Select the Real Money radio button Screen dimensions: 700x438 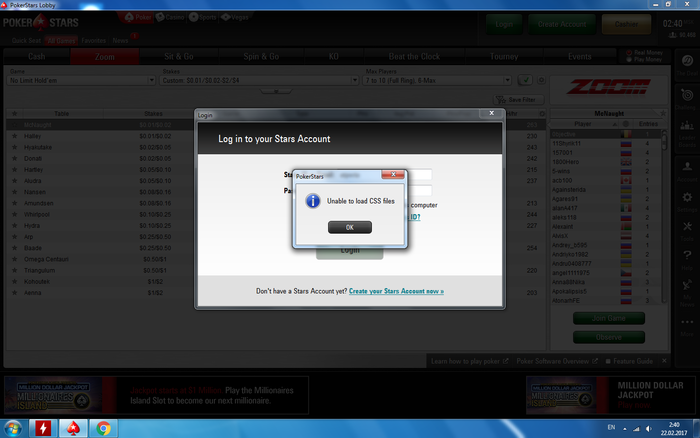629,53
